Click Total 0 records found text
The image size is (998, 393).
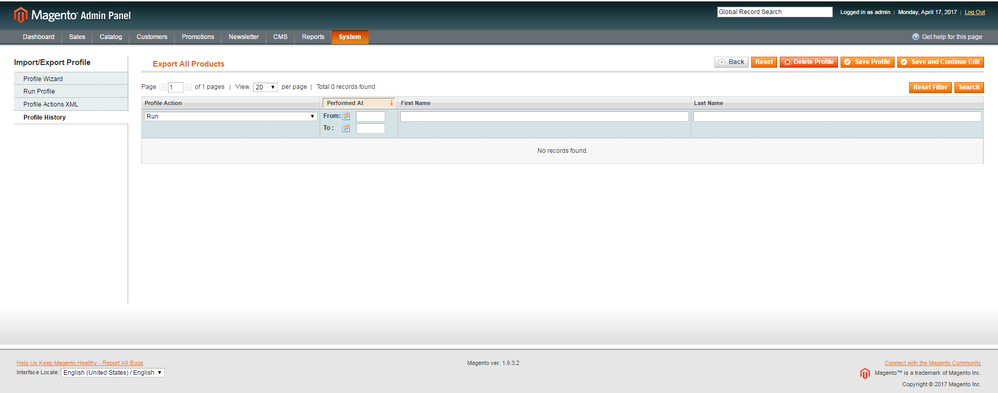346,87
